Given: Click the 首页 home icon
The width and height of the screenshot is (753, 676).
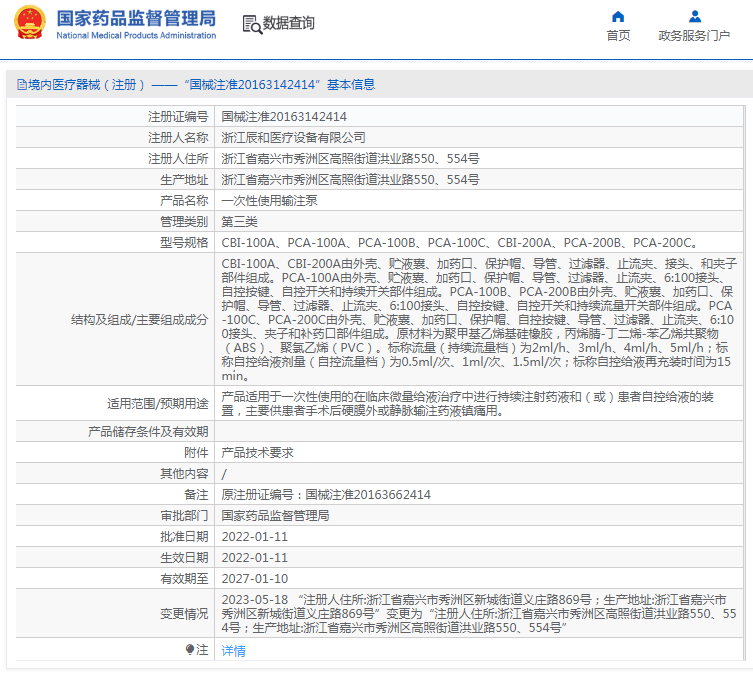Looking at the screenshot, I should (x=618, y=17).
